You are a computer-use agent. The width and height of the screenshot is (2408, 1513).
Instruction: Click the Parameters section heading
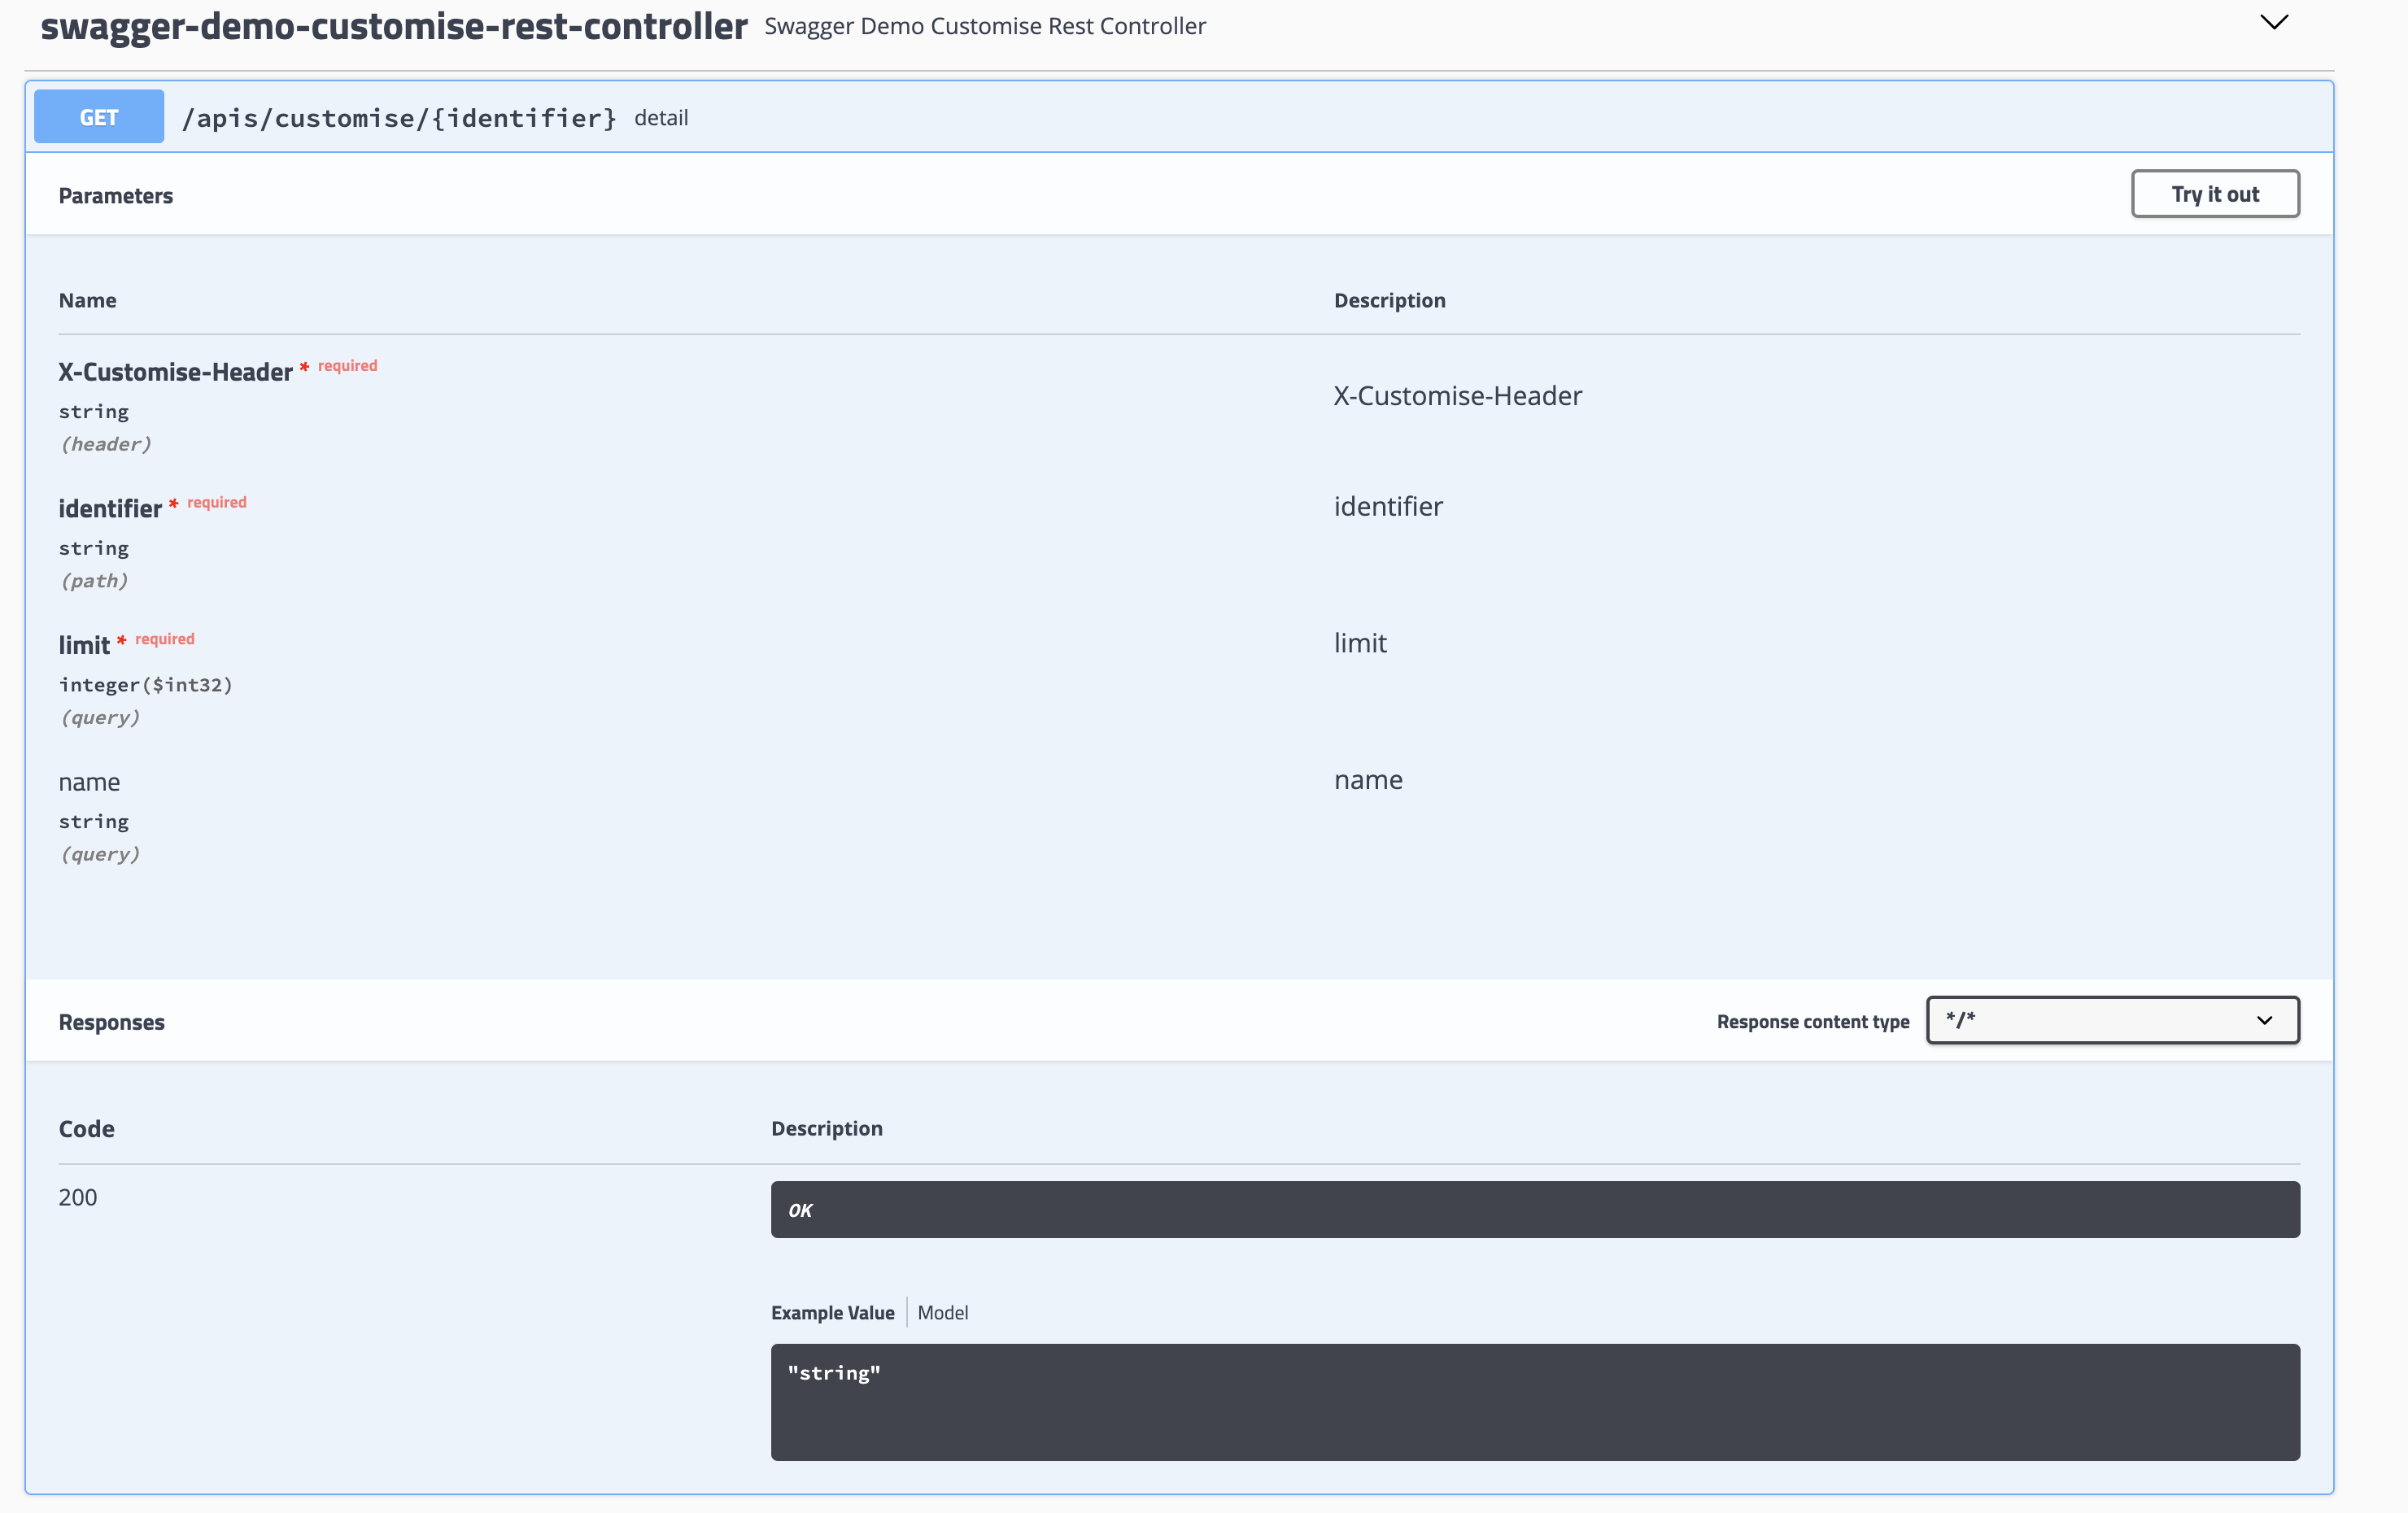click(x=116, y=196)
